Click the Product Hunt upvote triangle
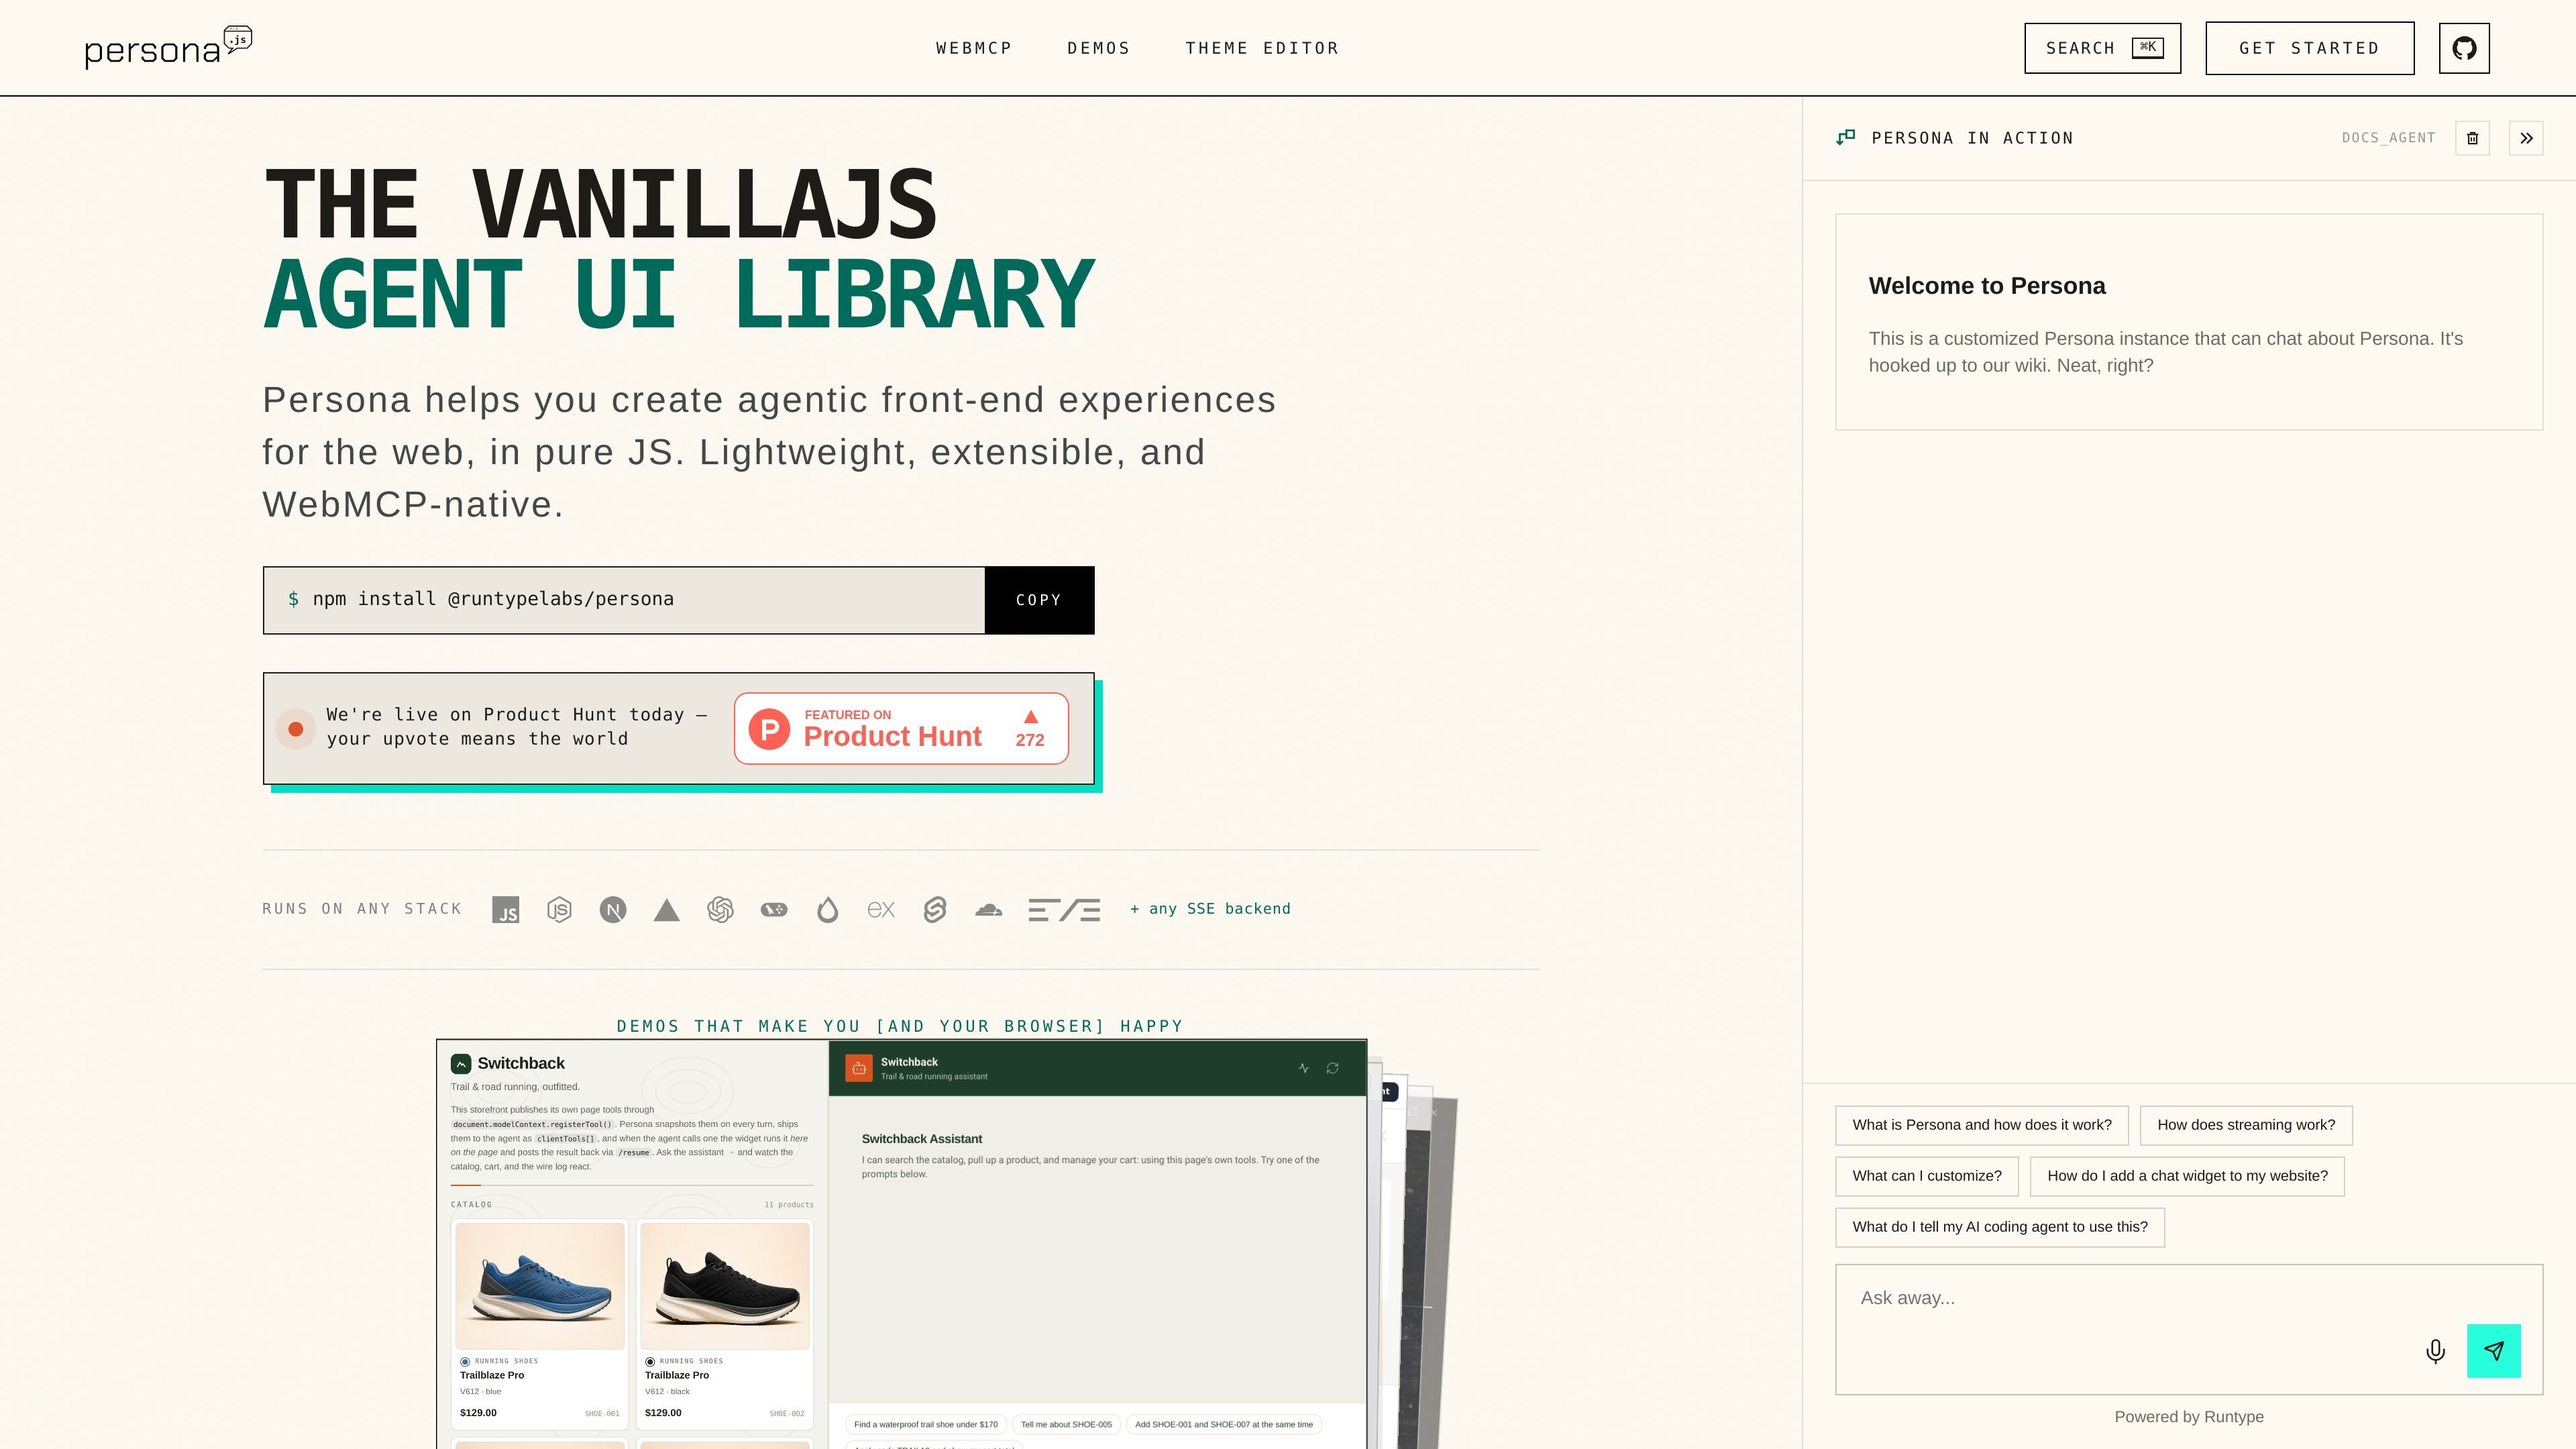The image size is (2576, 1449). click(x=1031, y=717)
